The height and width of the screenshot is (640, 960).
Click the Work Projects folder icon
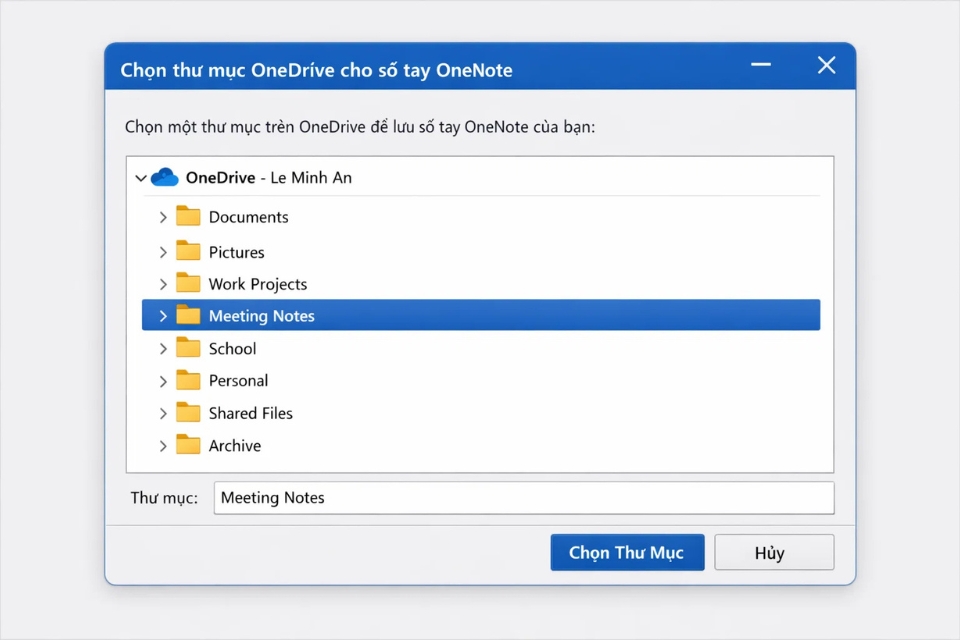point(190,283)
